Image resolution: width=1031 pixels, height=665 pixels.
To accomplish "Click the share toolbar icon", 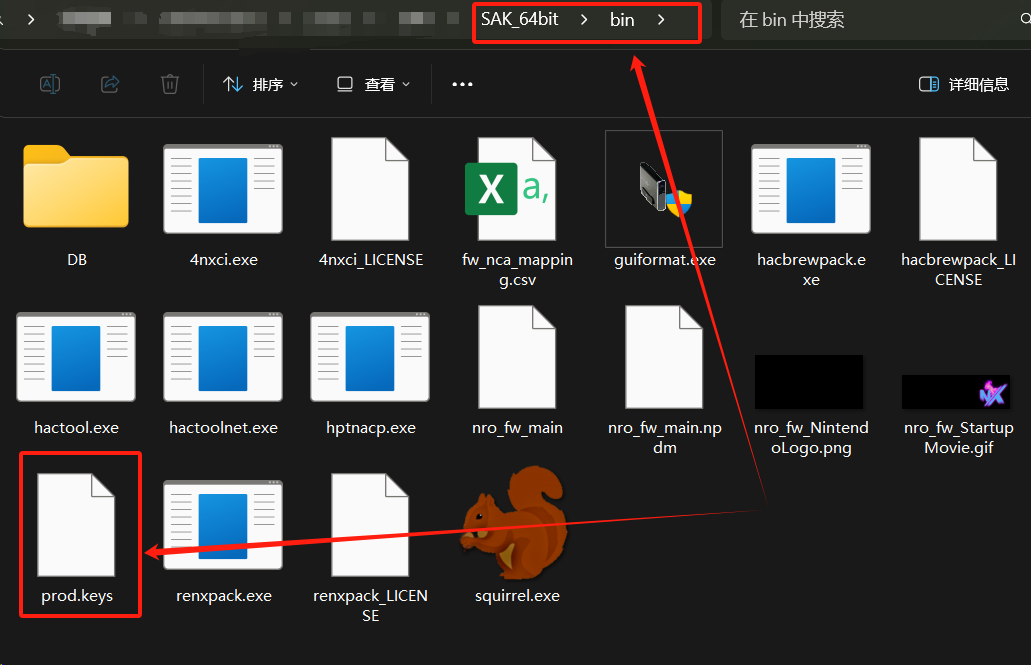I will click(110, 85).
